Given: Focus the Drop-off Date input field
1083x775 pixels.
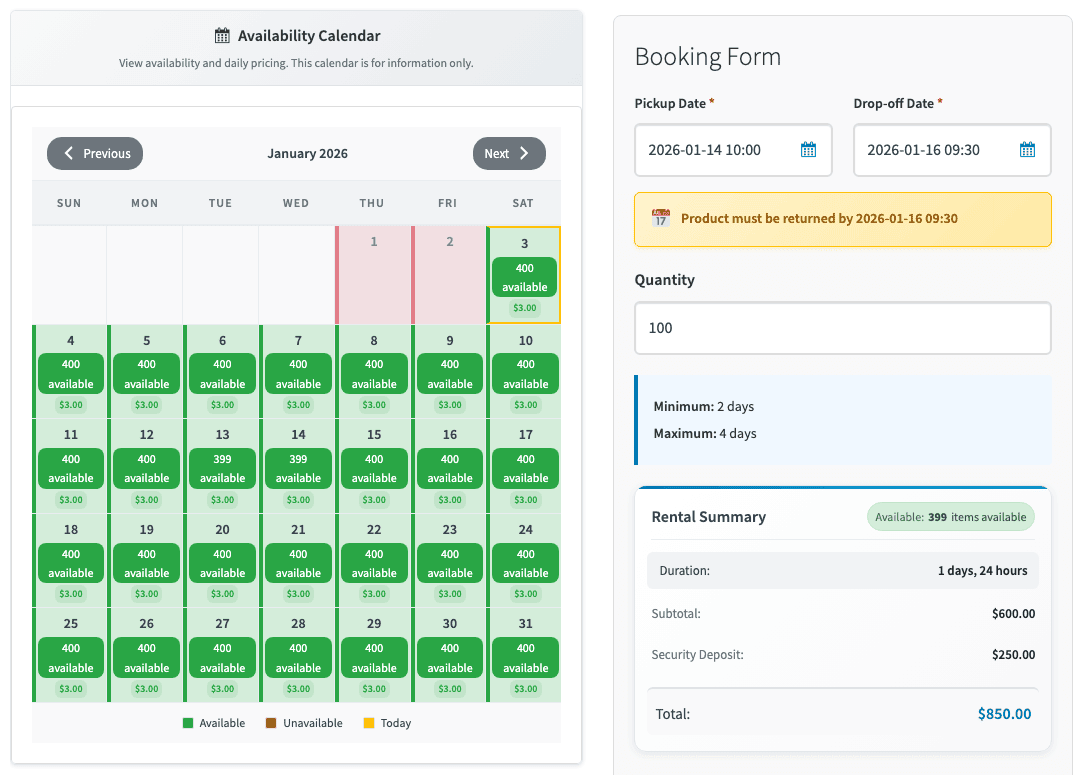Looking at the screenshot, I should 935,150.
